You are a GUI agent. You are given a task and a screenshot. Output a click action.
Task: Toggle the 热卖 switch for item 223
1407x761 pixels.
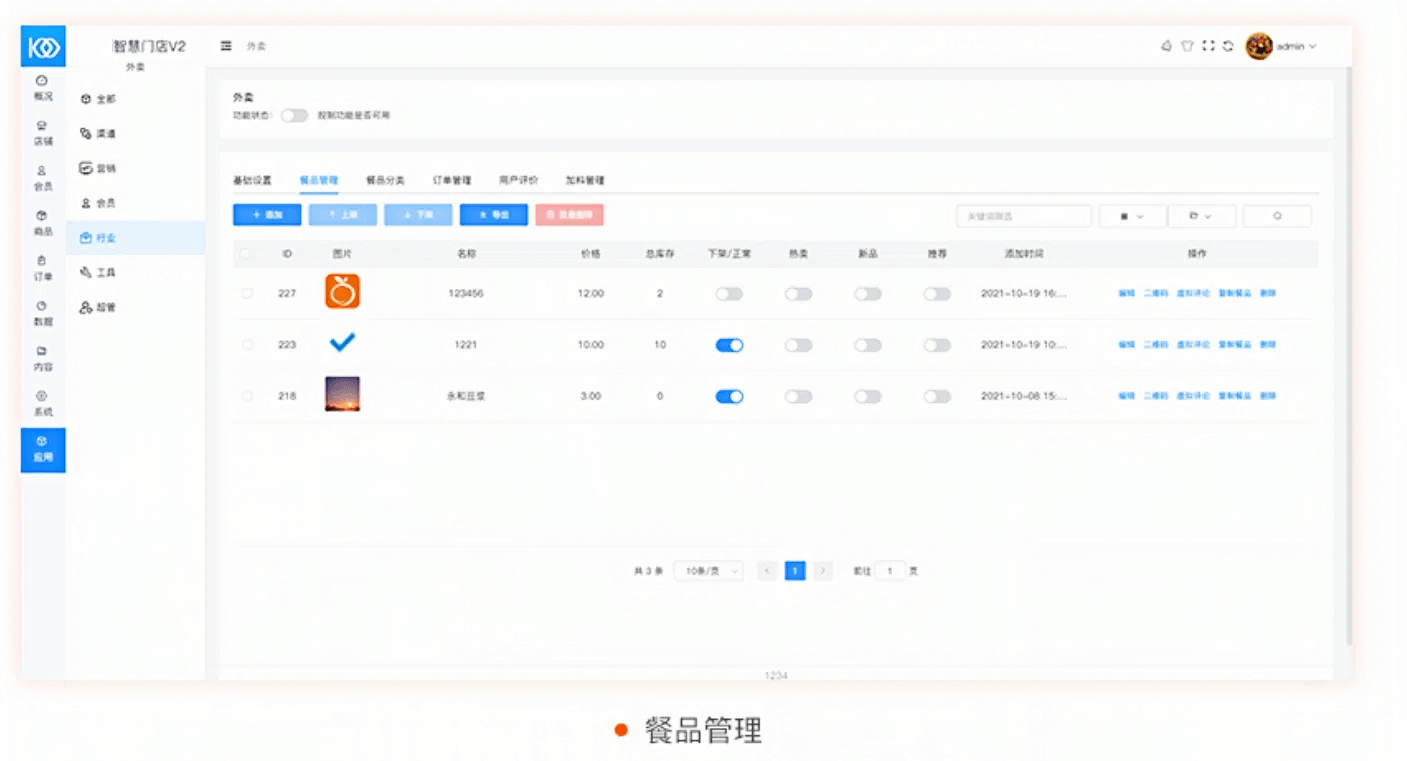pyautogui.click(x=800, y=344)
